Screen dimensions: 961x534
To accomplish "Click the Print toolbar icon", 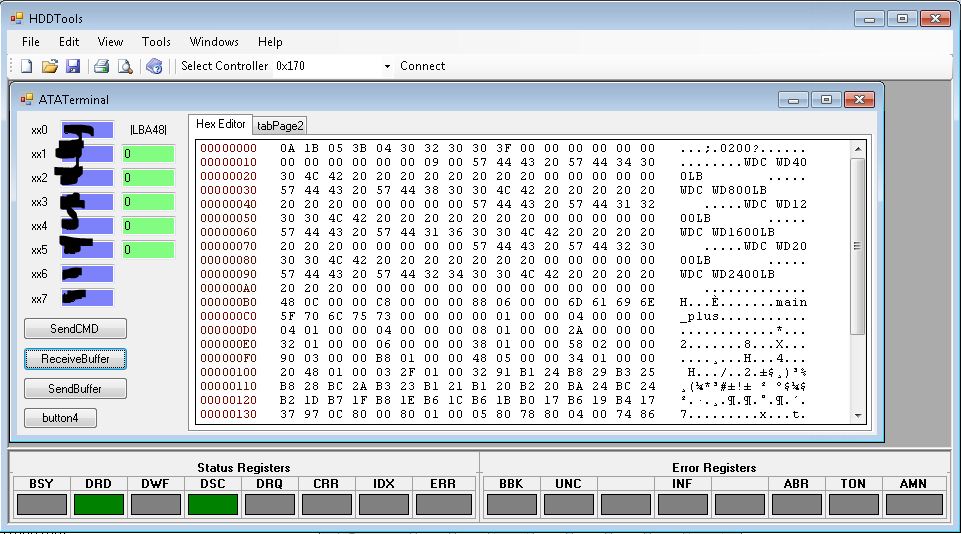I will click(x=101, y=66).
